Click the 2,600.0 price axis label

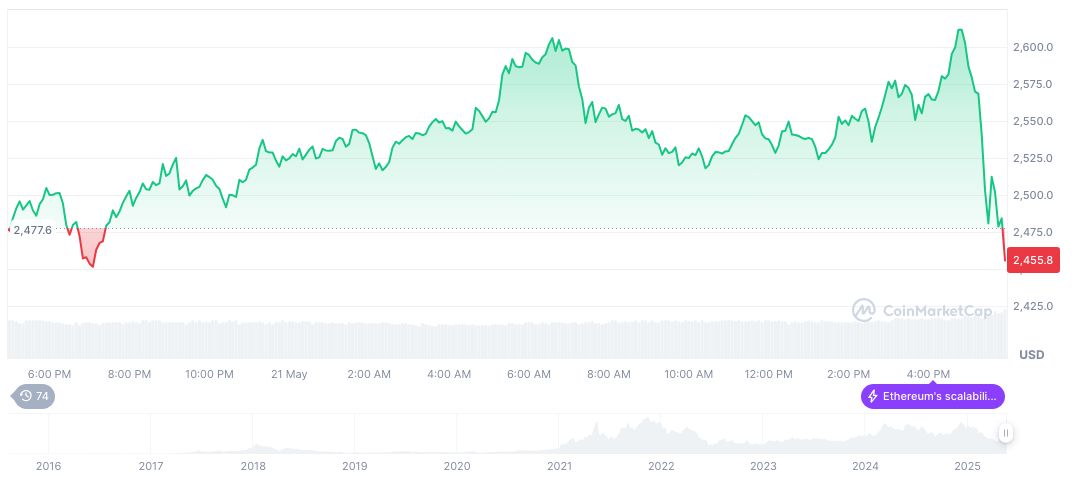[x=1034, y=47]
